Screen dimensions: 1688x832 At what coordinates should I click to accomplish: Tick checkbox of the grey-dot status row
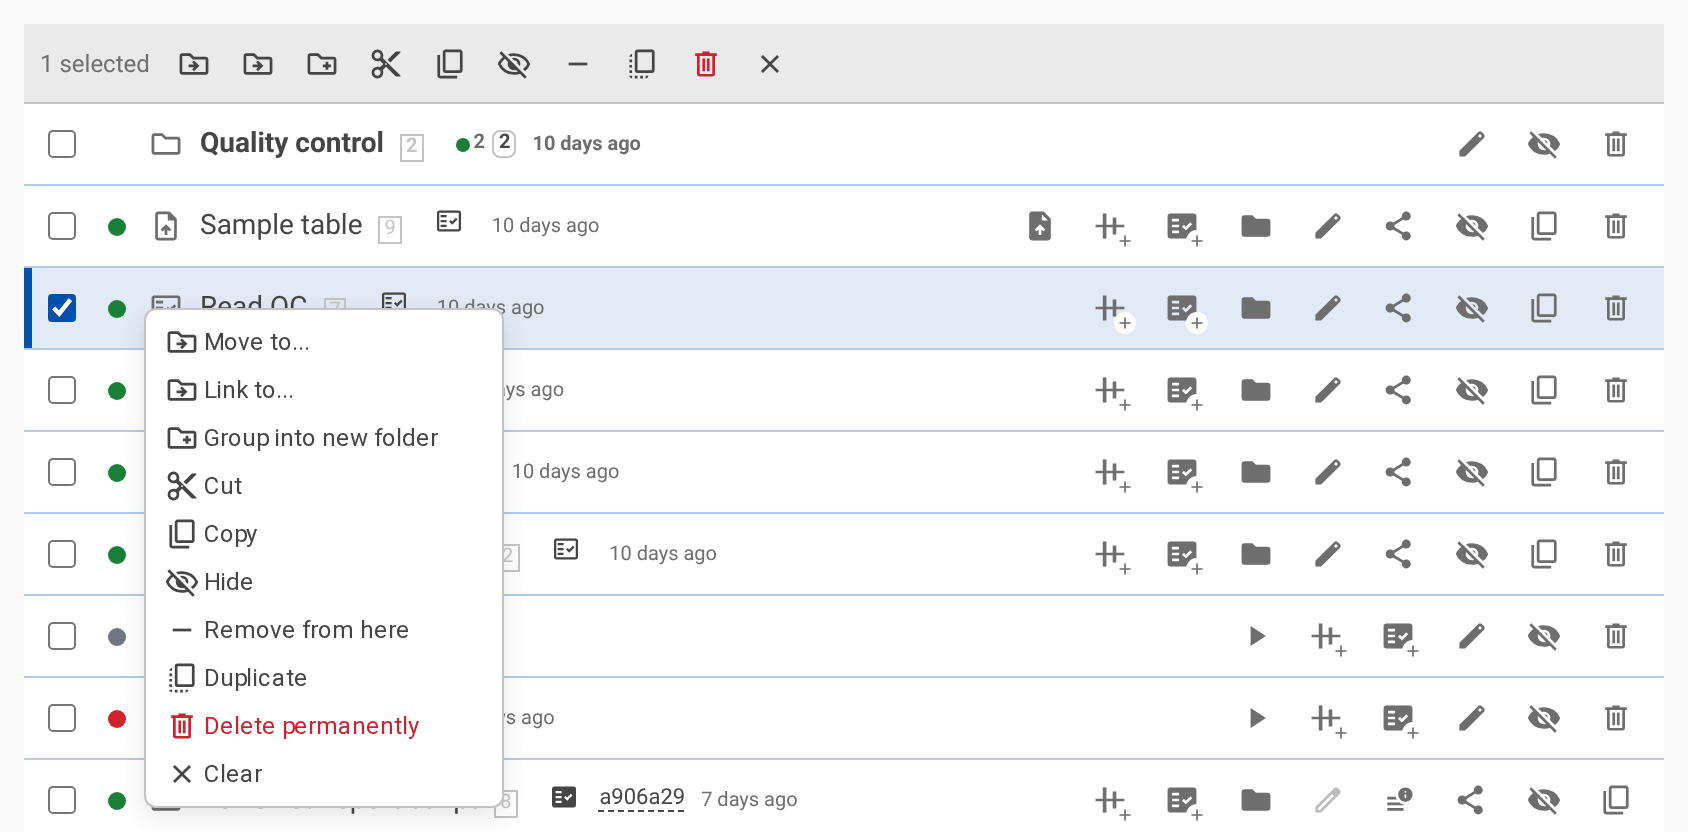click(62, 636)
